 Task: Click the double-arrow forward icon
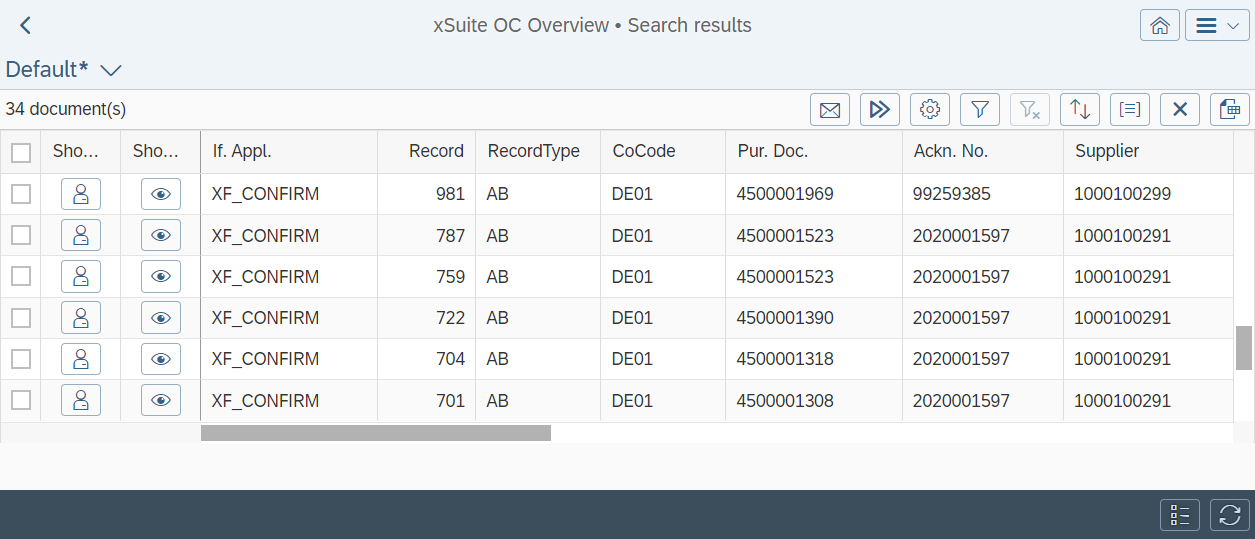click(880, 110)
